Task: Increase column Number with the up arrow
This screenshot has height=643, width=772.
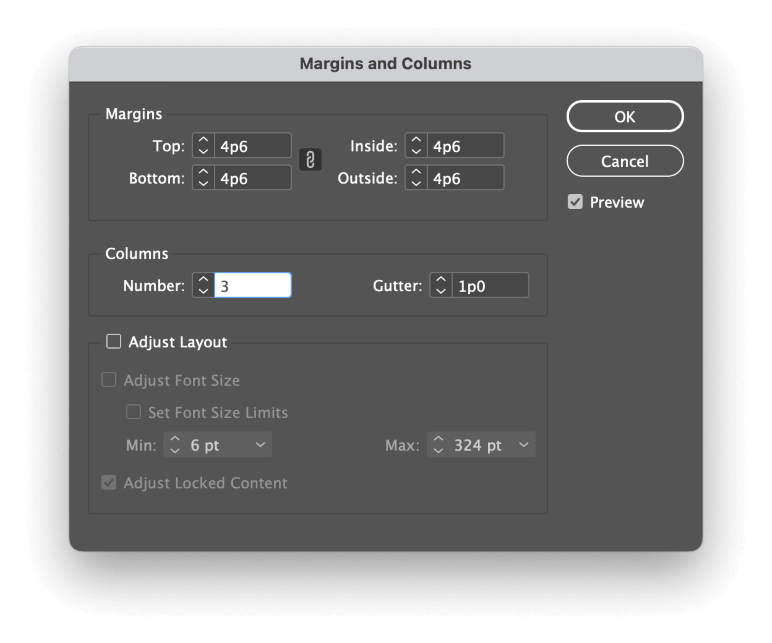Action: pyautogui.click(x=203, y=280)
